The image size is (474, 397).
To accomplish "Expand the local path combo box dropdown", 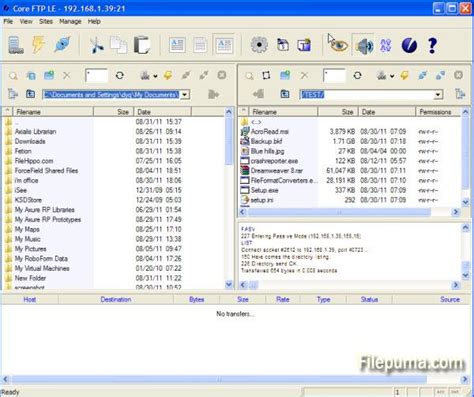I will (185, 95).
